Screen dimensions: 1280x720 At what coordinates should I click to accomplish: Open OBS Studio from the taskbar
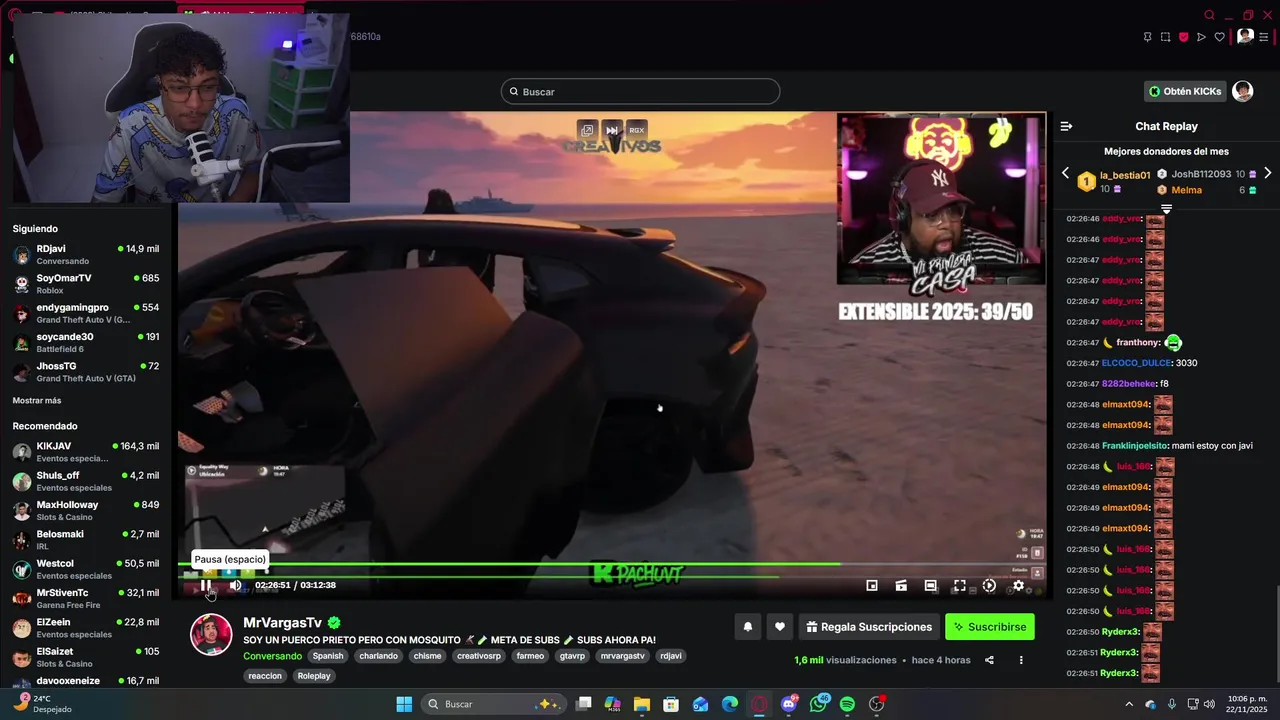(x=877, y=704)
